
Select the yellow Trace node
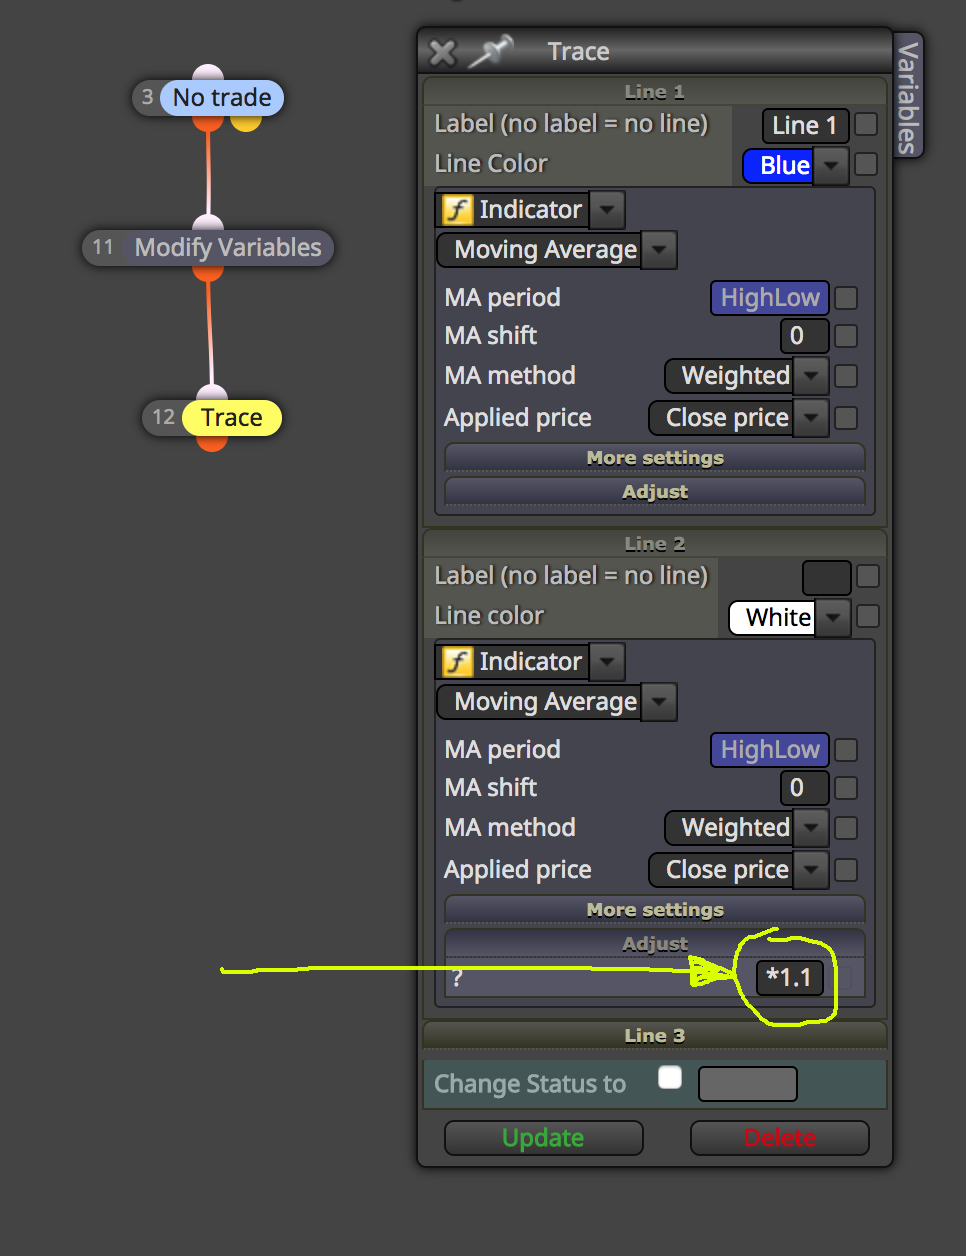click(232, 418)
